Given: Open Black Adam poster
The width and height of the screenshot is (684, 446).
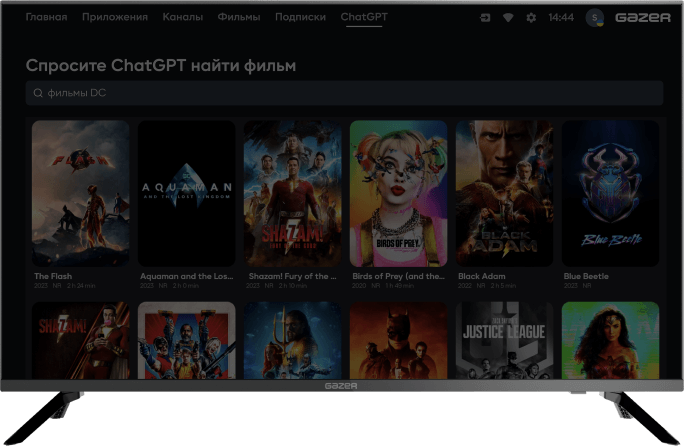Looking at the screenshot, I should [504, 193].
